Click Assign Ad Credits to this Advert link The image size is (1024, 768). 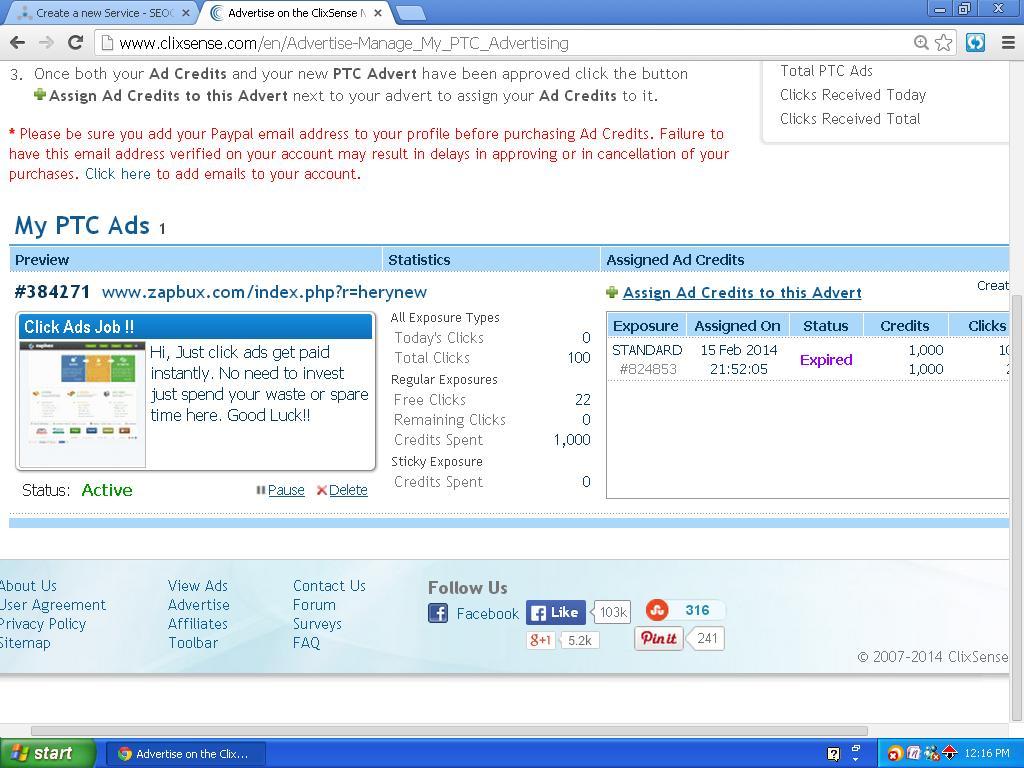tap(741, 293)
